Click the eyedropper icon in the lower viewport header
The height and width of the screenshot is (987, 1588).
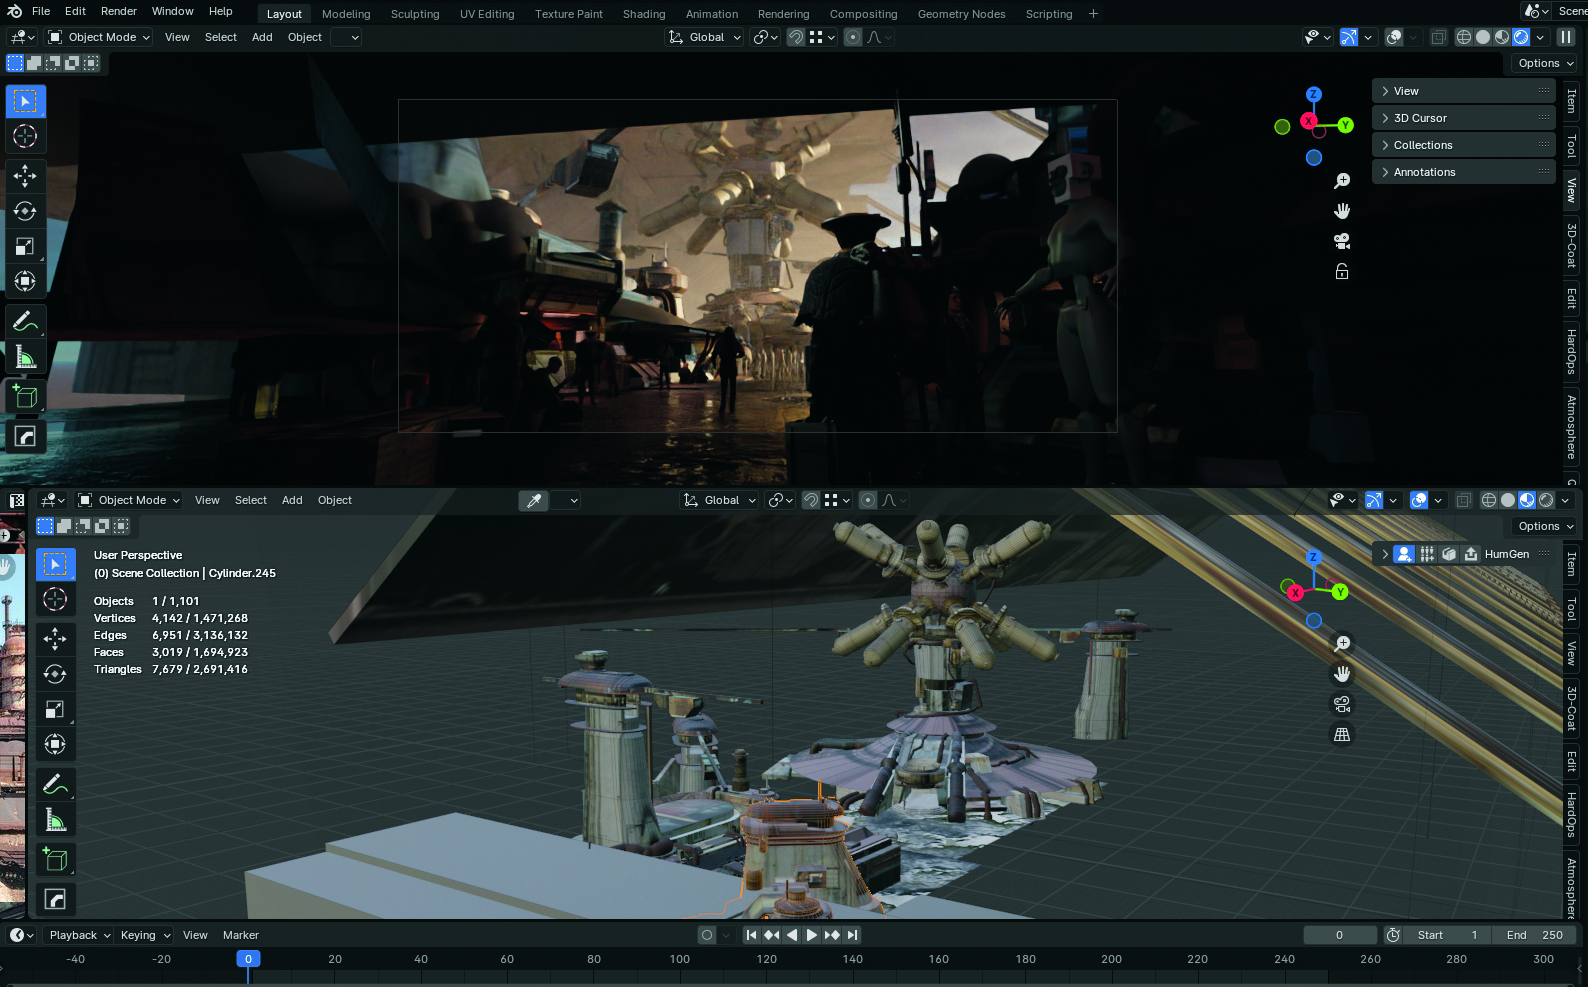point(534,500)
